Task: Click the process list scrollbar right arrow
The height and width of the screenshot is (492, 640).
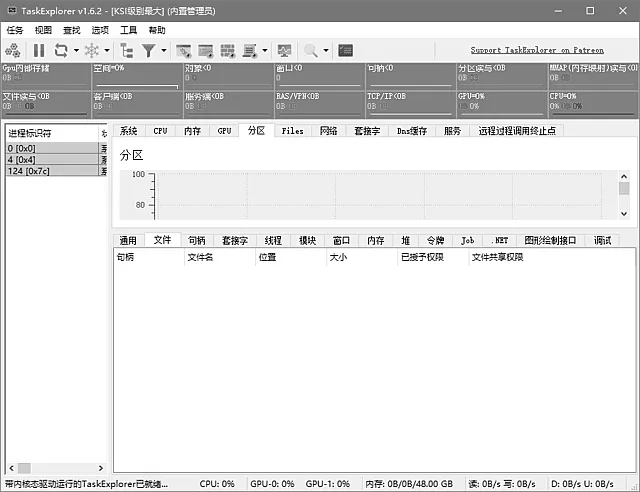Action: [x=101, y=468]
